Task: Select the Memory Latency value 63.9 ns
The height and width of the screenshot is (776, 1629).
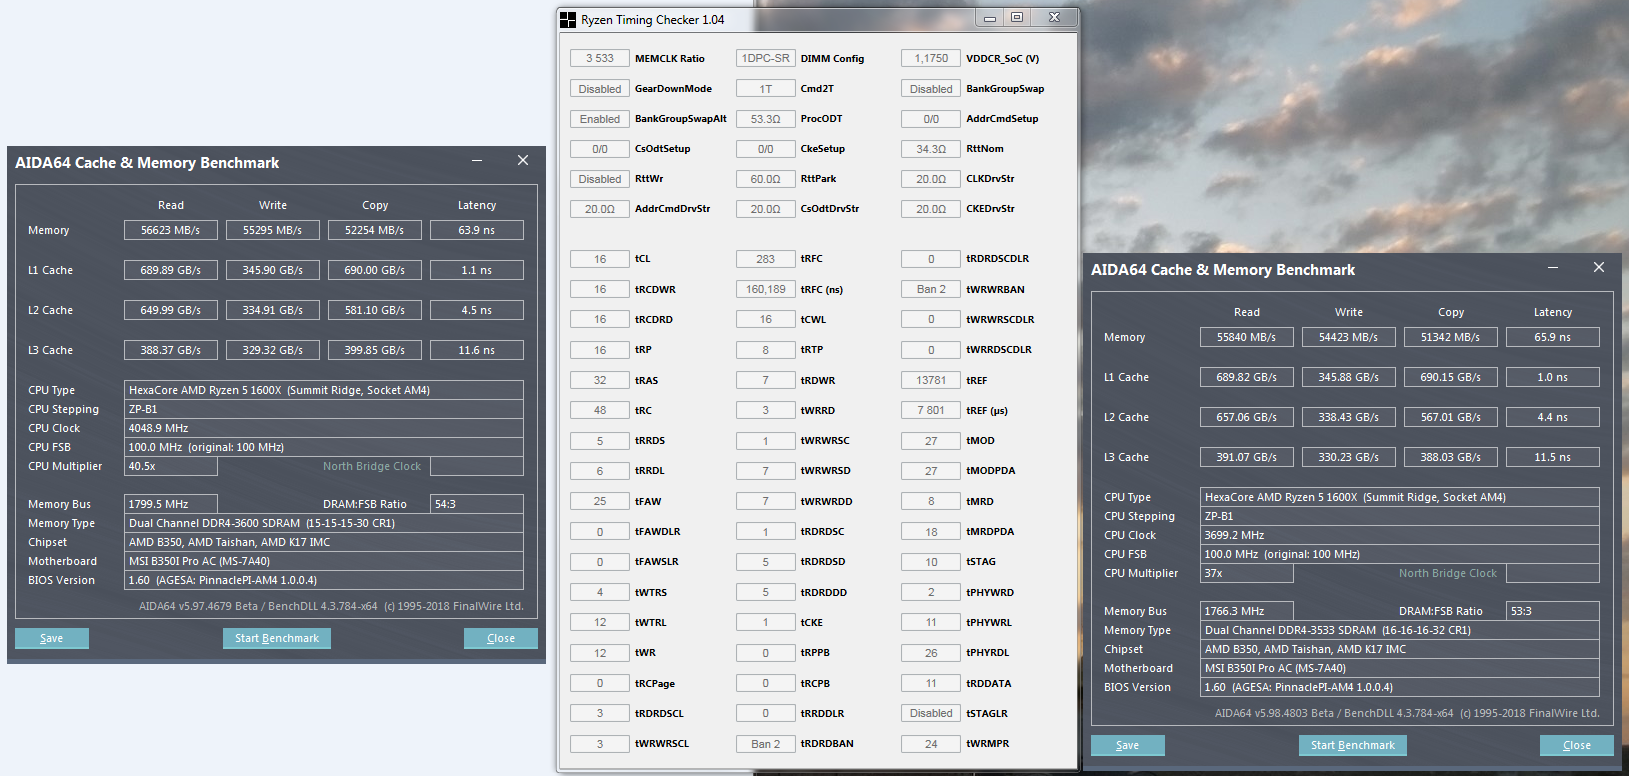Action: point(477,230)
